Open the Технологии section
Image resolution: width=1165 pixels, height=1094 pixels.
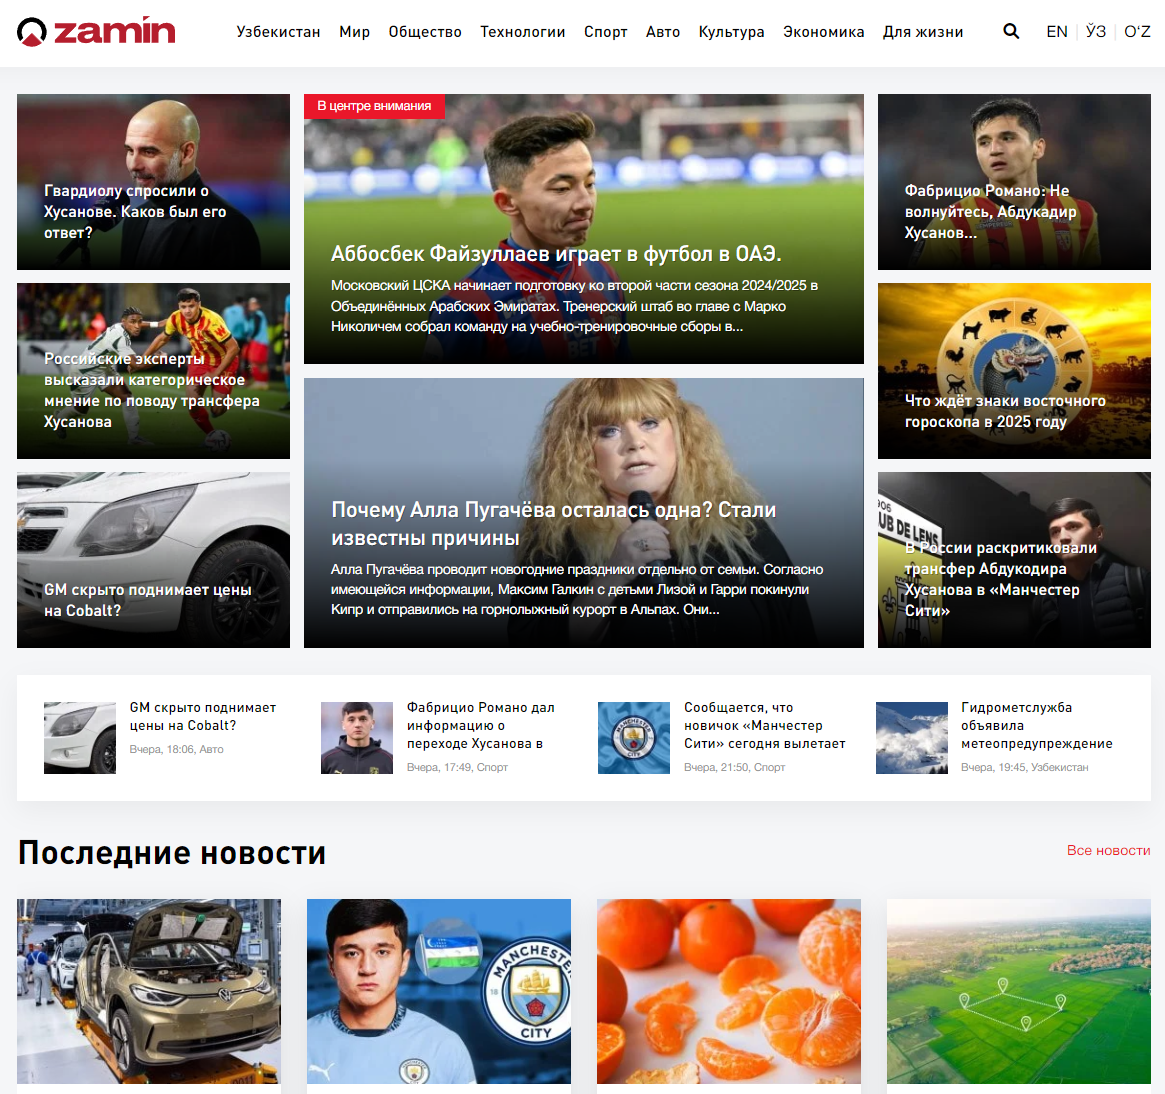[522, 32]
